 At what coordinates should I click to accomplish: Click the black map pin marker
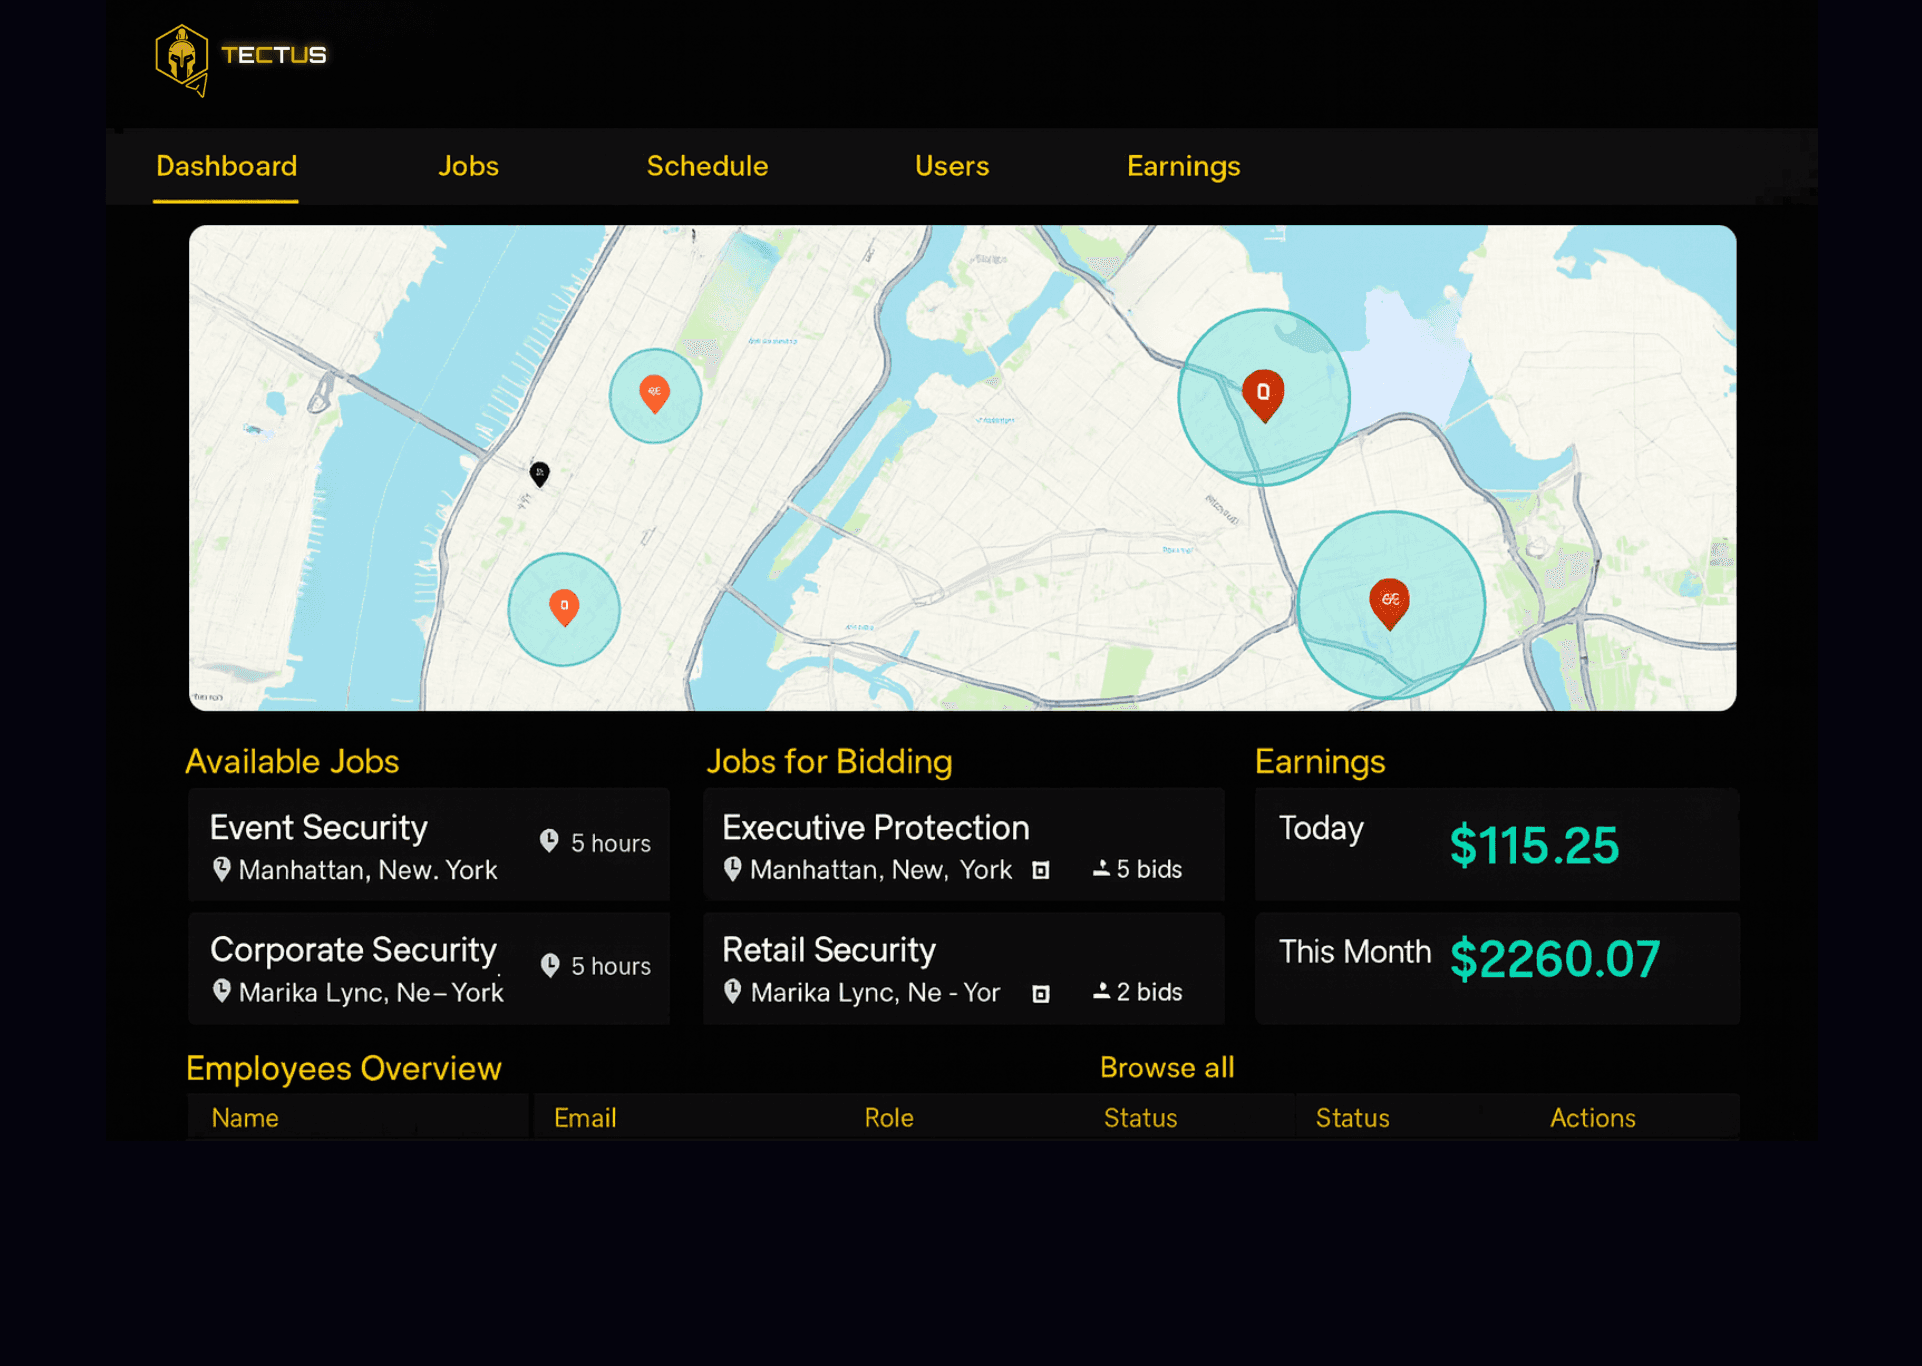point(539,473)
